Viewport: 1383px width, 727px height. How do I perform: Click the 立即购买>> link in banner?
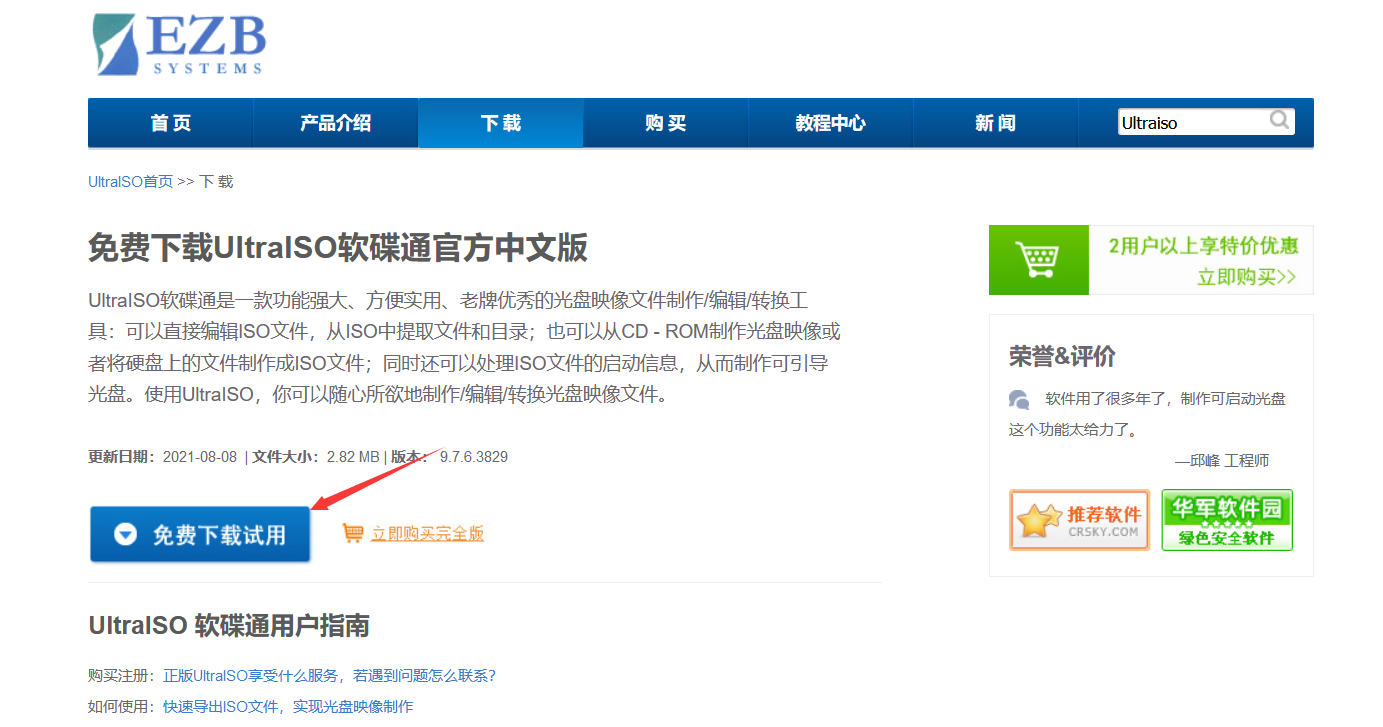1246,277
